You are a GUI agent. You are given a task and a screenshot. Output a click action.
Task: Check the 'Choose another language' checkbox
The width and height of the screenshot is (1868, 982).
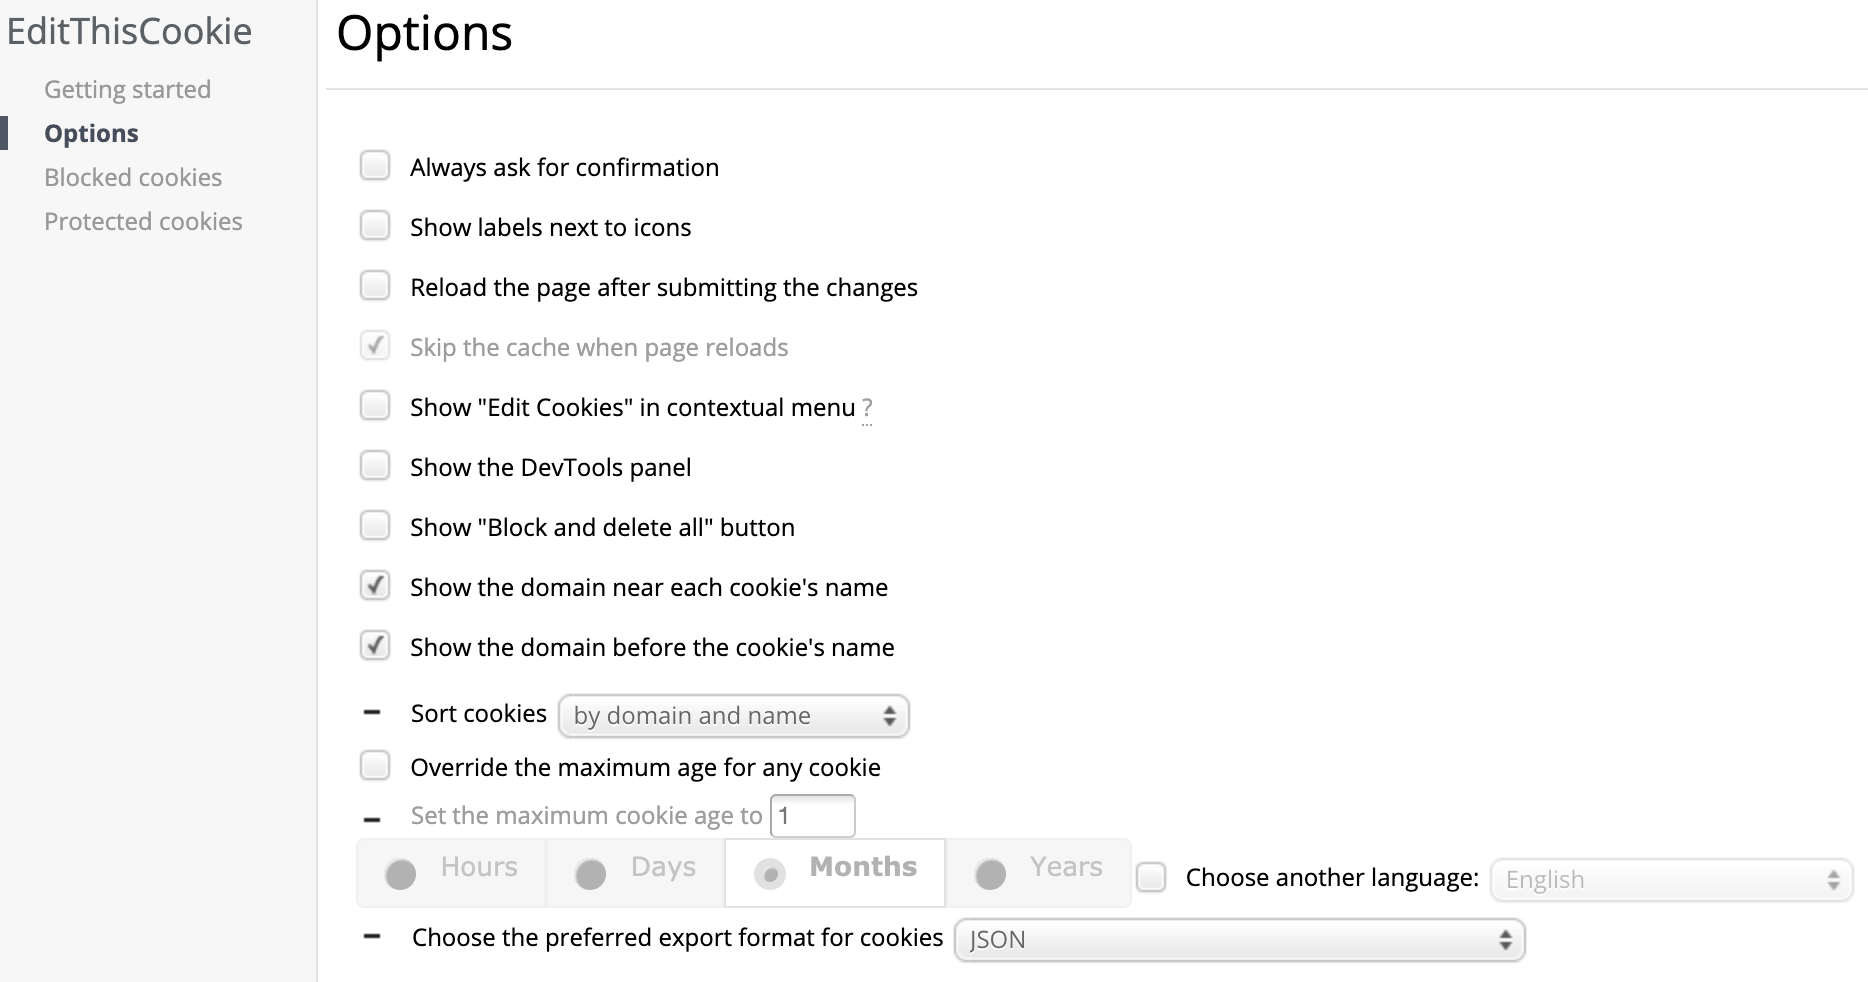pos(1152,877)
